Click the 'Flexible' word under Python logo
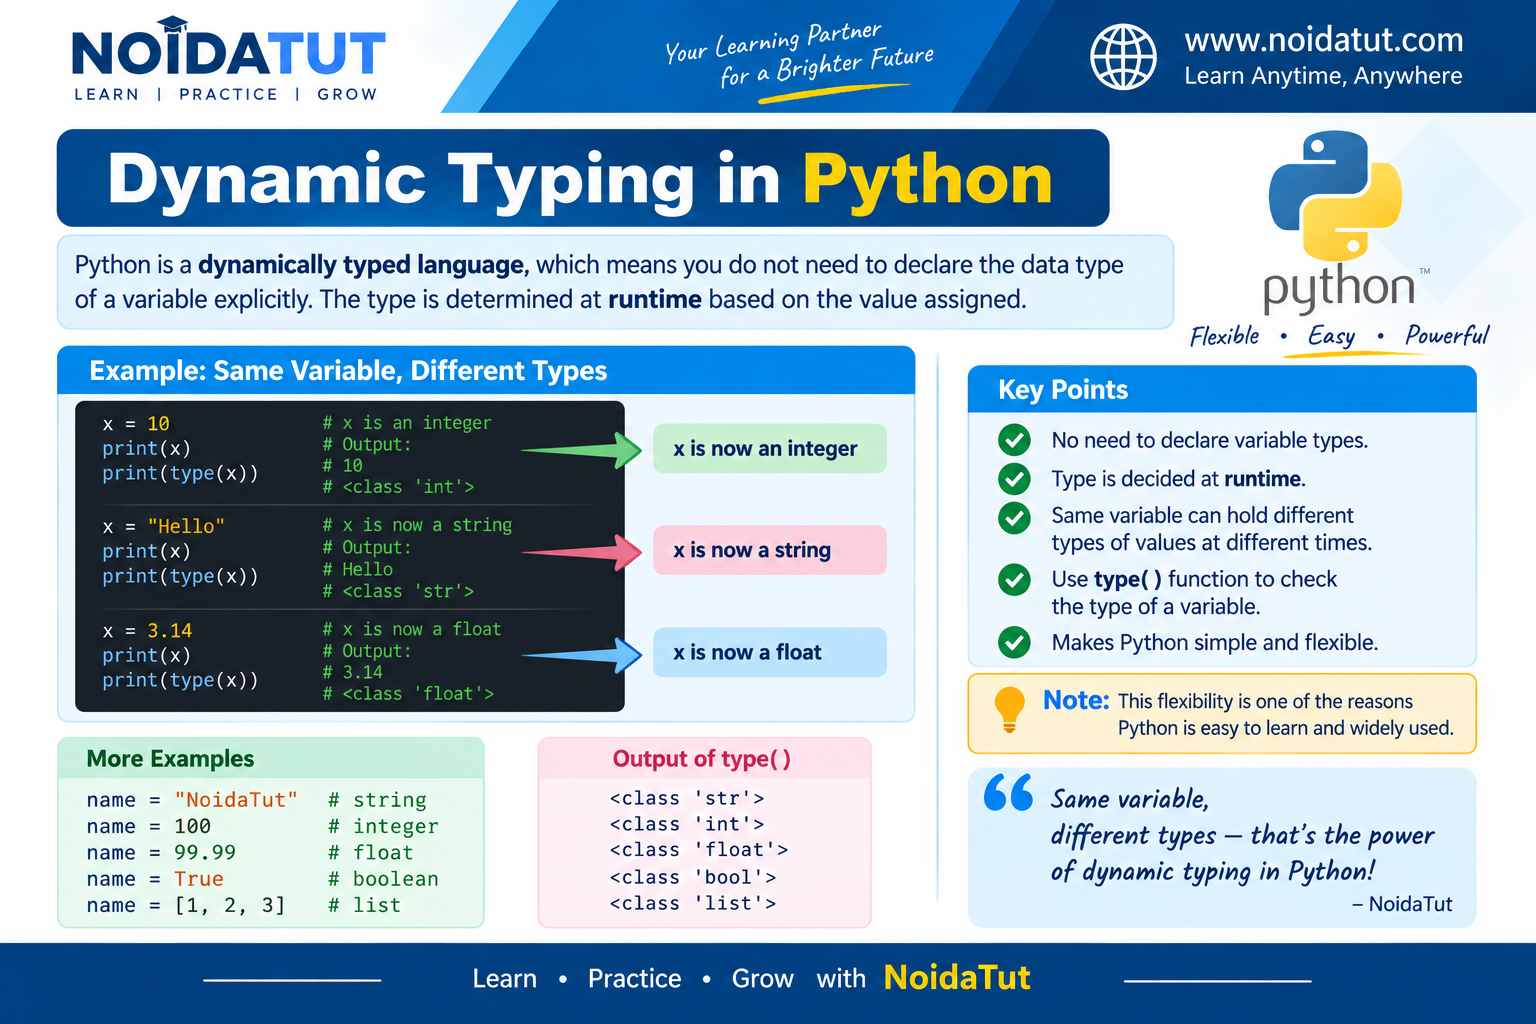 coord(1225,336)
